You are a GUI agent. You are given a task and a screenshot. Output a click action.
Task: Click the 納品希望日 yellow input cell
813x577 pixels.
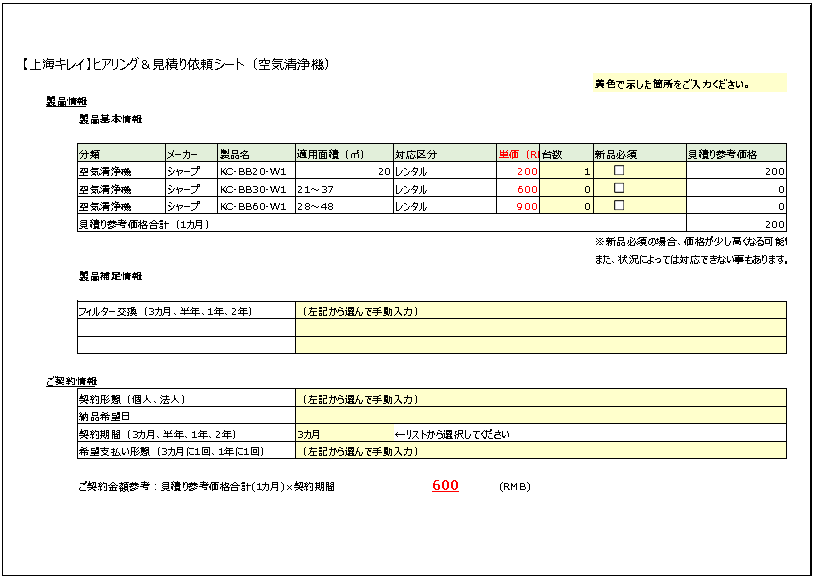click(x=450, y=415)
